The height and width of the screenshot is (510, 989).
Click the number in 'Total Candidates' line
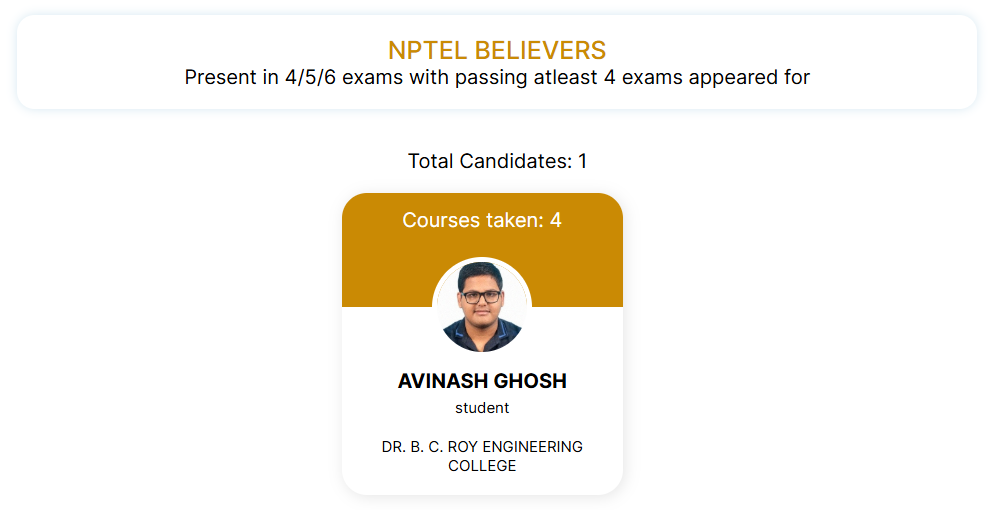[x=582, y=161]
